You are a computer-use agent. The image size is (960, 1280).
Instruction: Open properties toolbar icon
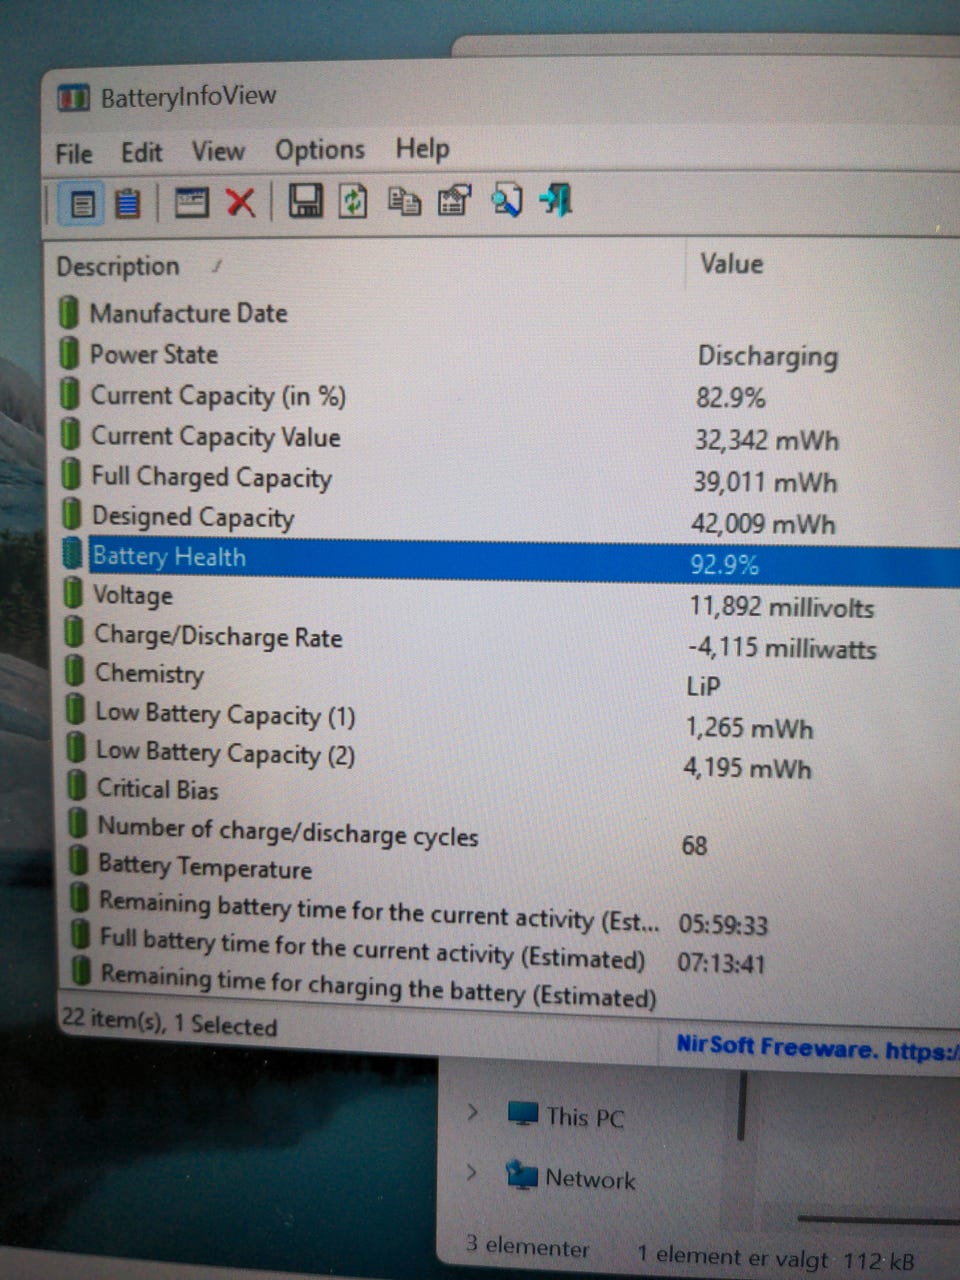tap(454, 201)
